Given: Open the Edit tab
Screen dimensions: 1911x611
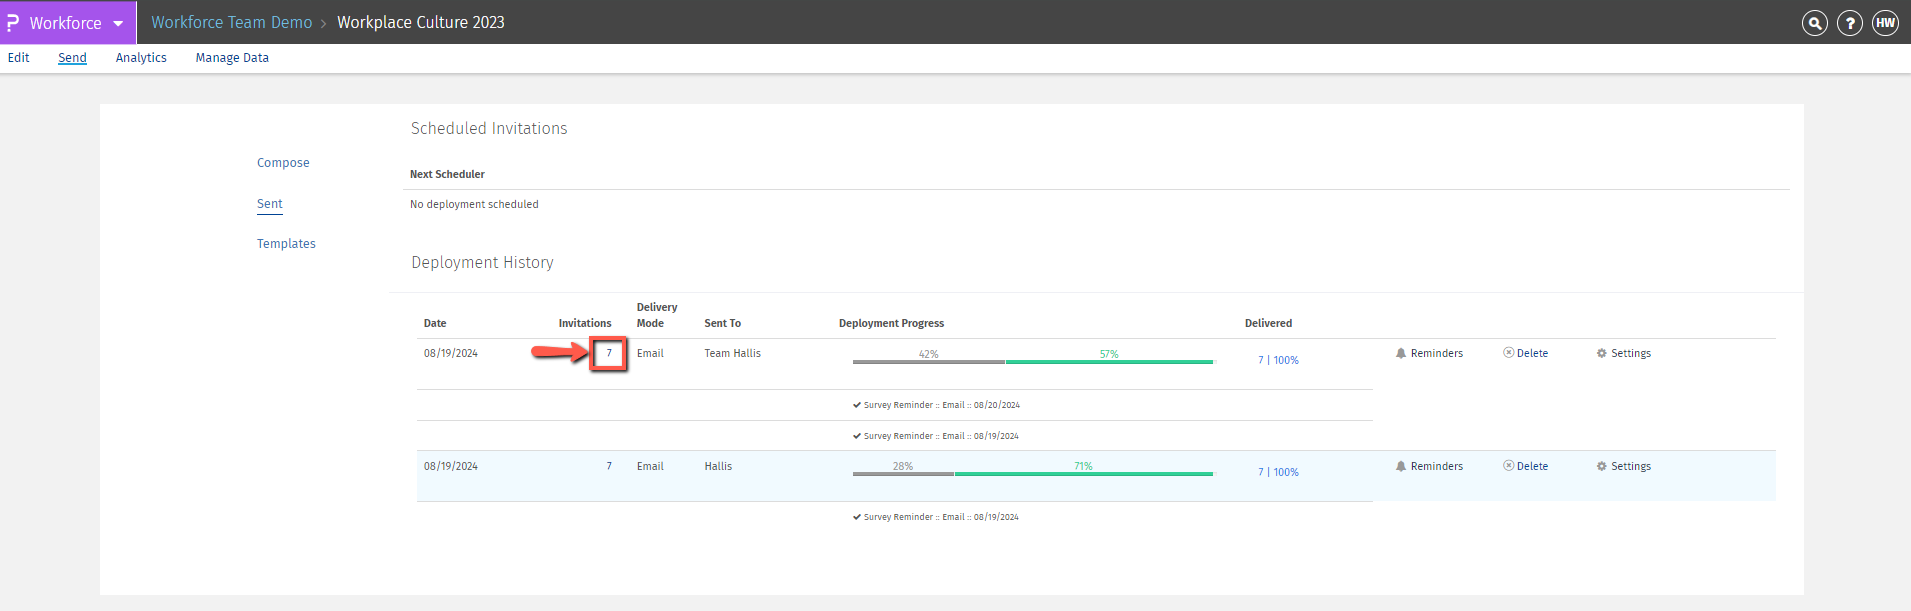Looking at the screenshot, I should tap(18, 58).
